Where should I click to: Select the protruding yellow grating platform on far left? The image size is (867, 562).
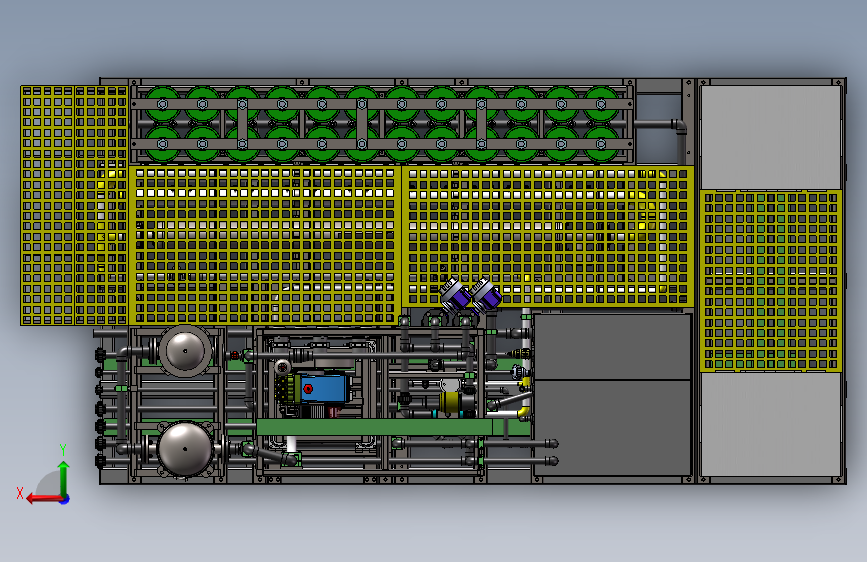point(74,205)
